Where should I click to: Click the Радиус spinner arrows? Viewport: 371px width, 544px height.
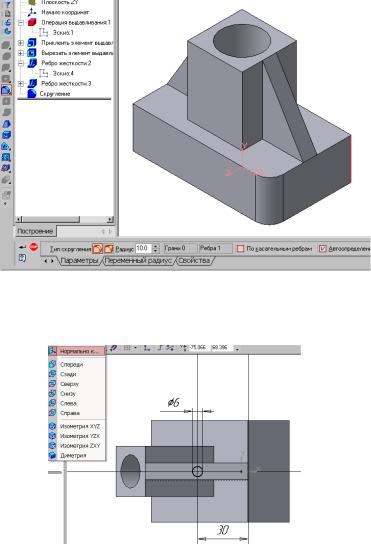point(155,248)
